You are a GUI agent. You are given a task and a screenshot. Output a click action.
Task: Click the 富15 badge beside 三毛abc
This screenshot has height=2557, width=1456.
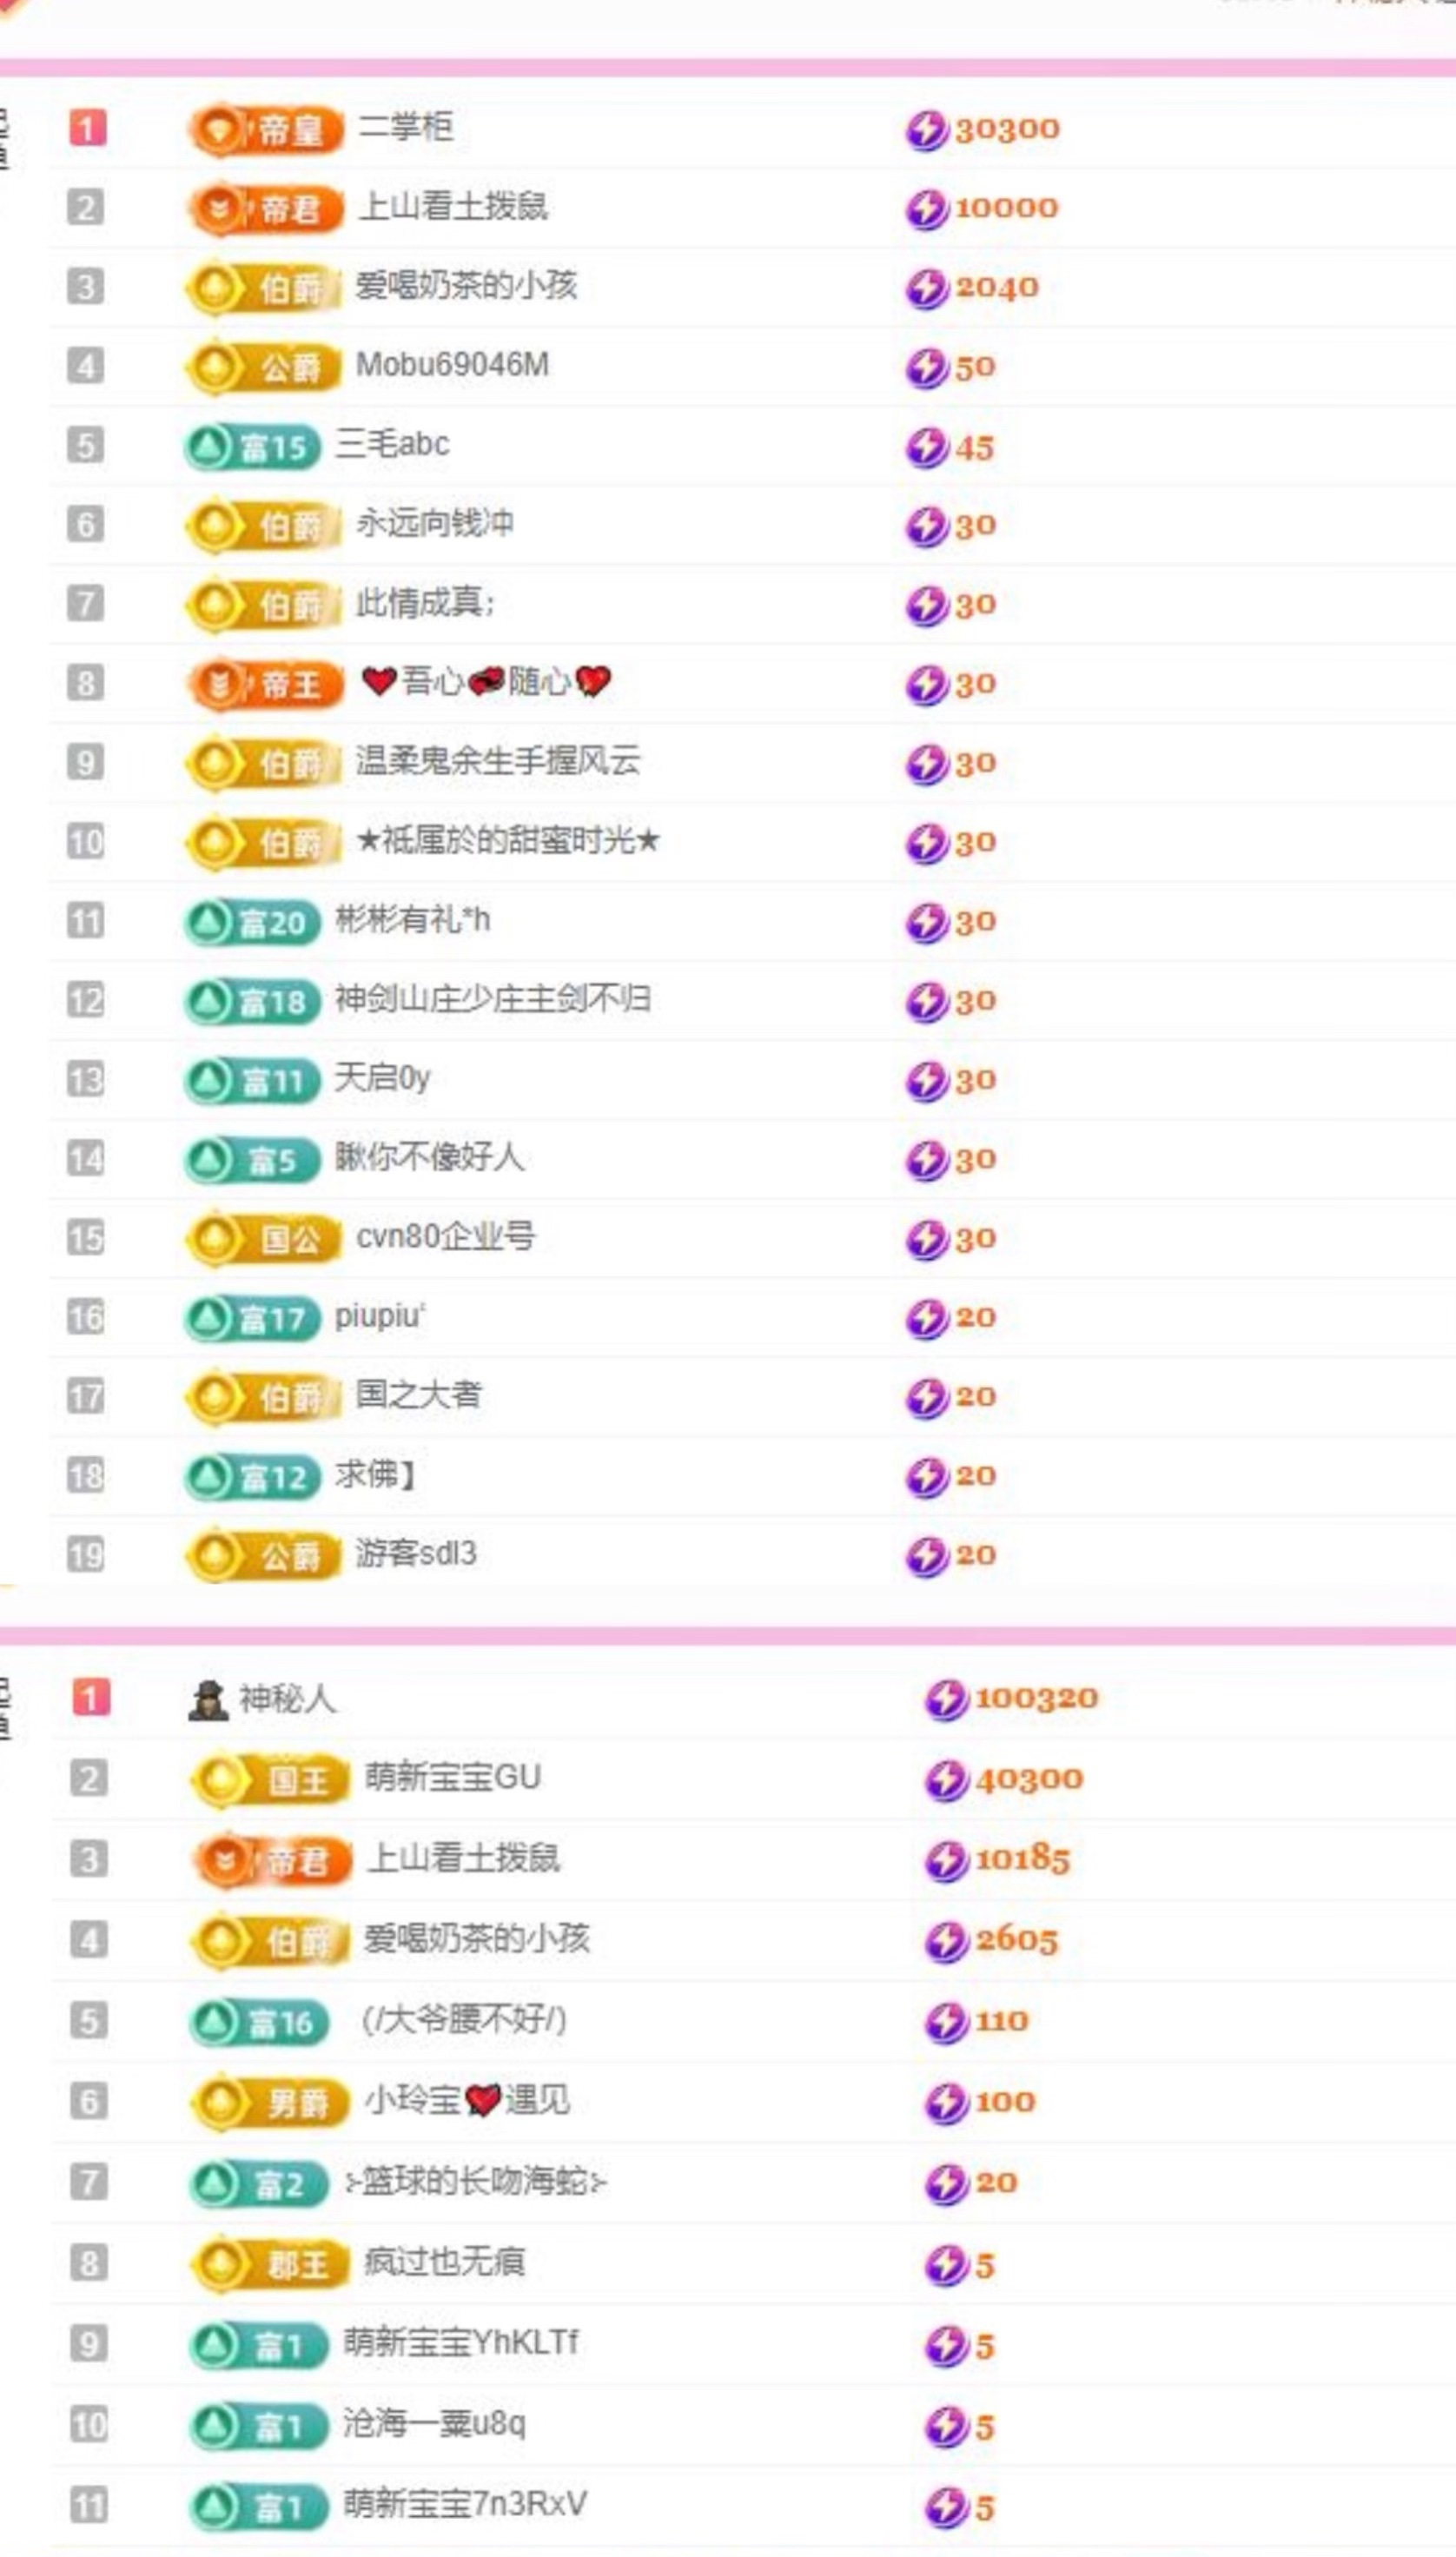tap(253, 446)
